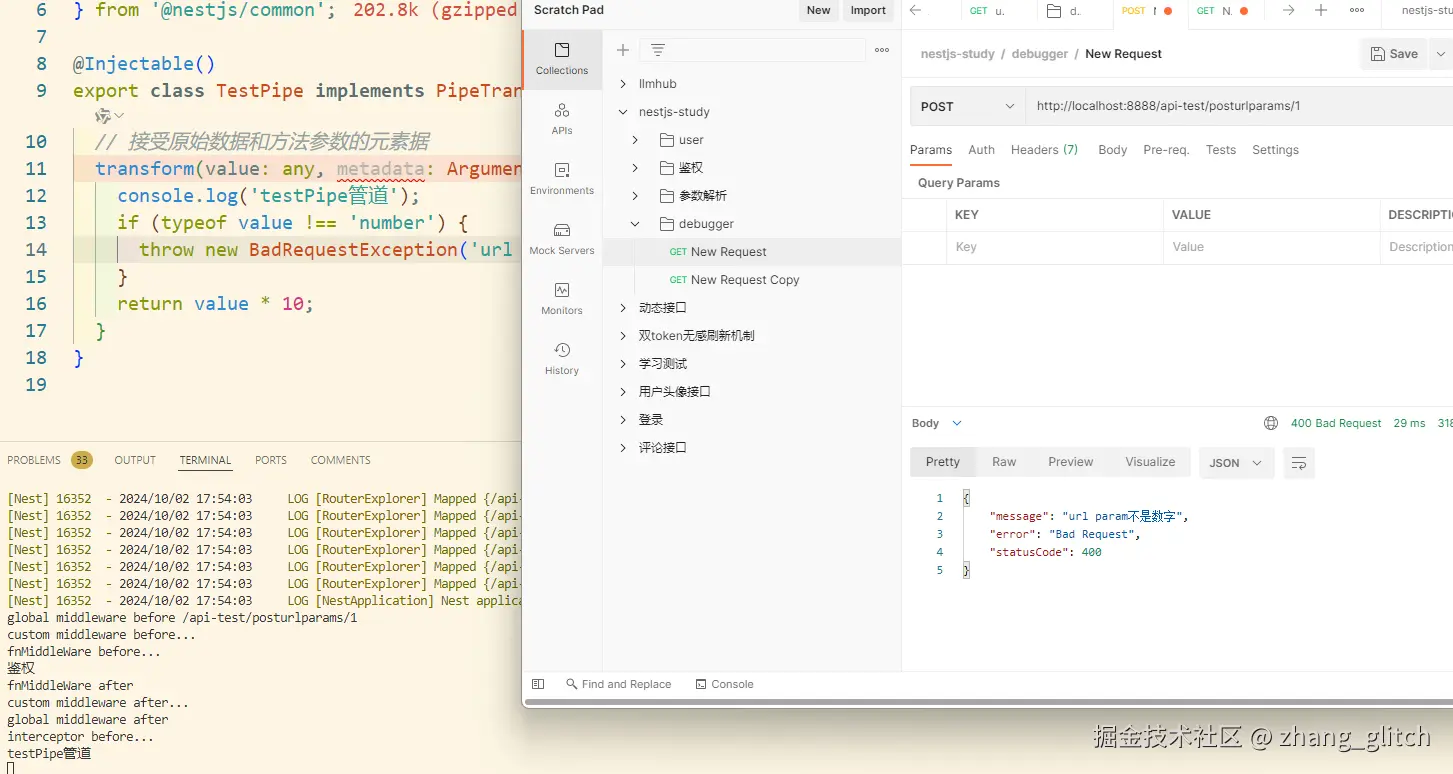
Task: Expand the user folder
Action: click(x=635, y=140)
